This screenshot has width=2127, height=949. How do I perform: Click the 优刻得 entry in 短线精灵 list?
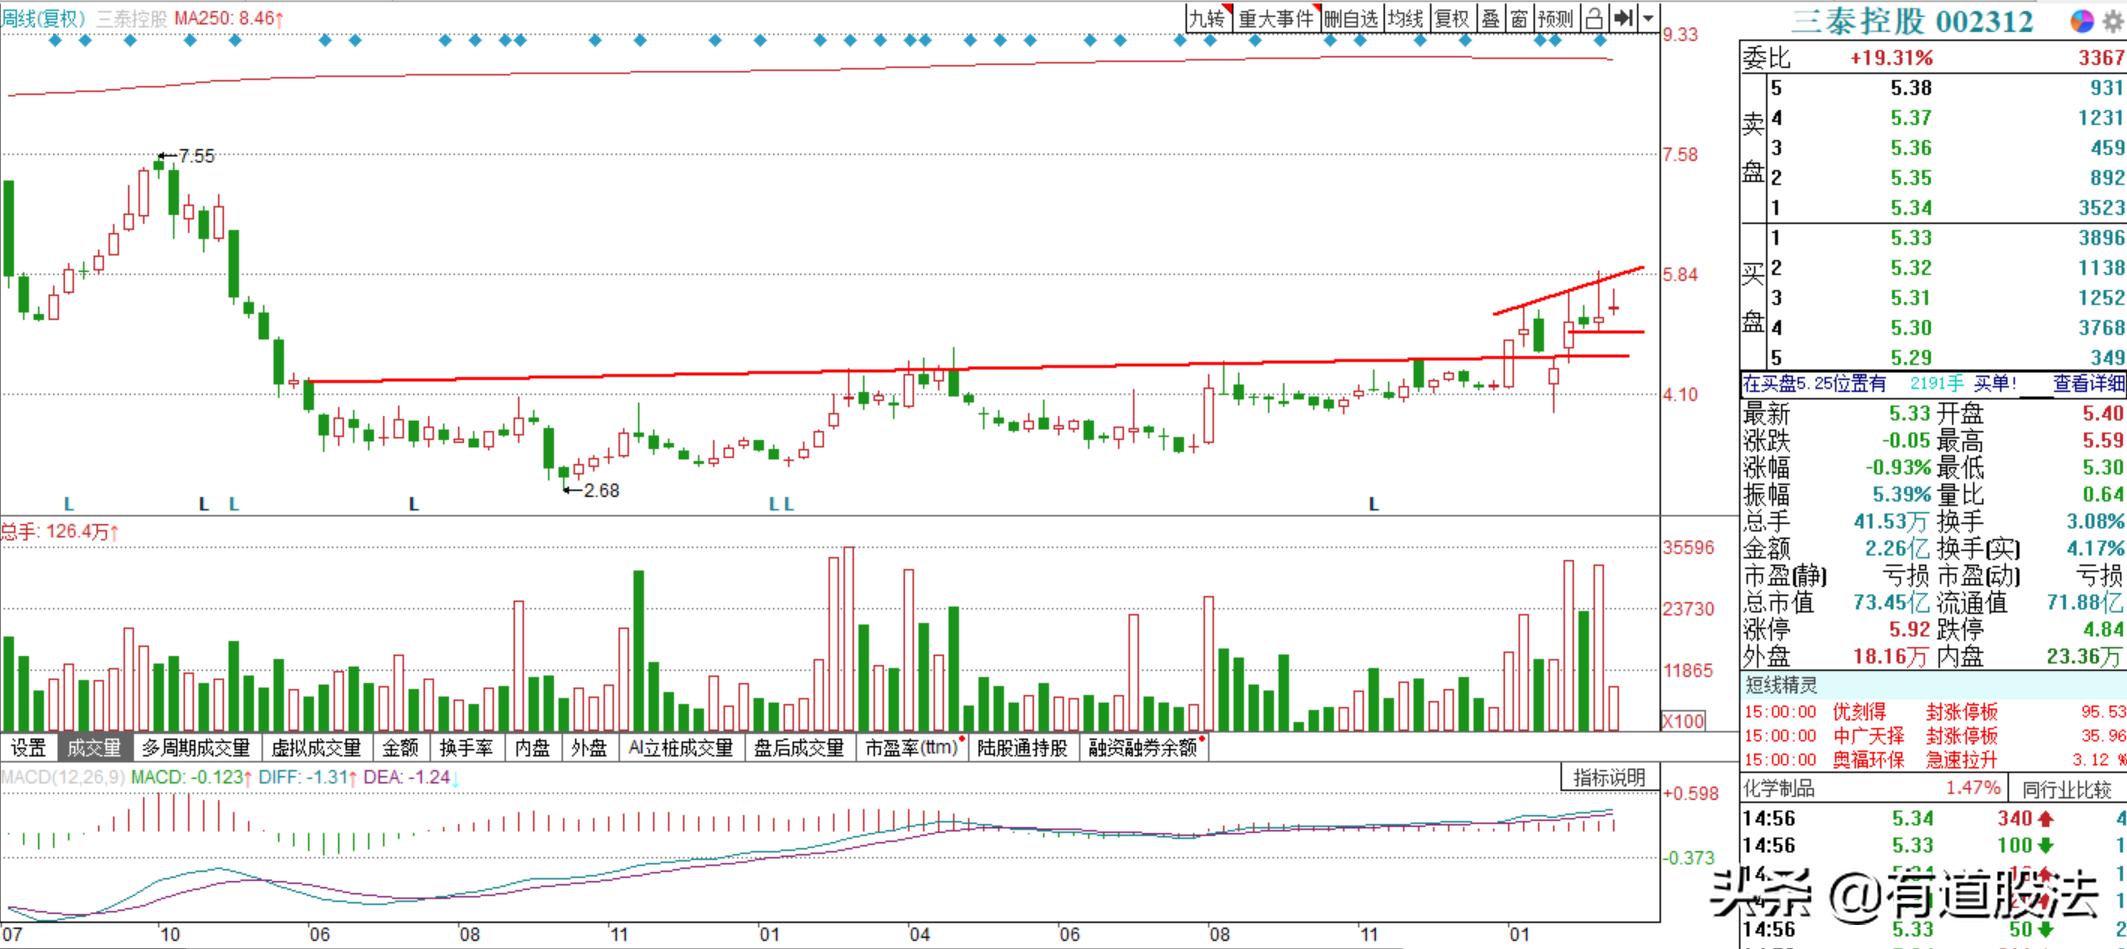click(x=1859, y=712)
